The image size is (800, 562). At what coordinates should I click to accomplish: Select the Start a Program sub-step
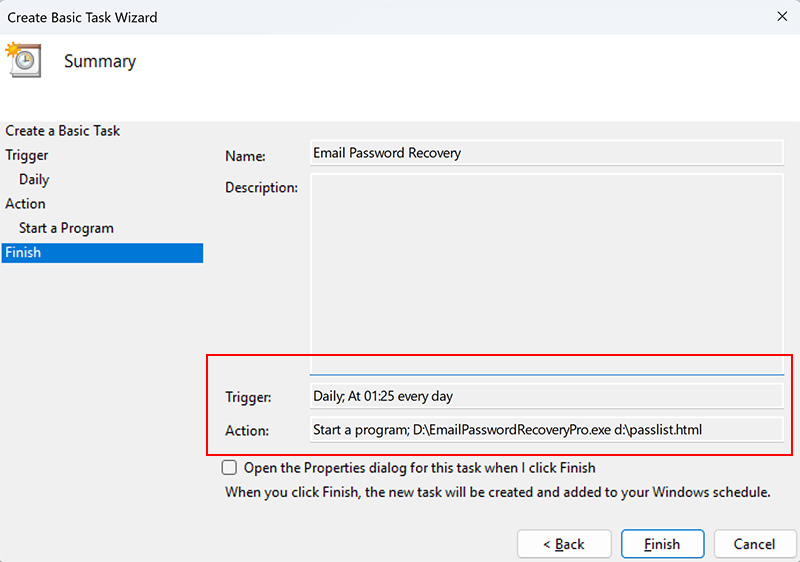click(x=66, y=228)
